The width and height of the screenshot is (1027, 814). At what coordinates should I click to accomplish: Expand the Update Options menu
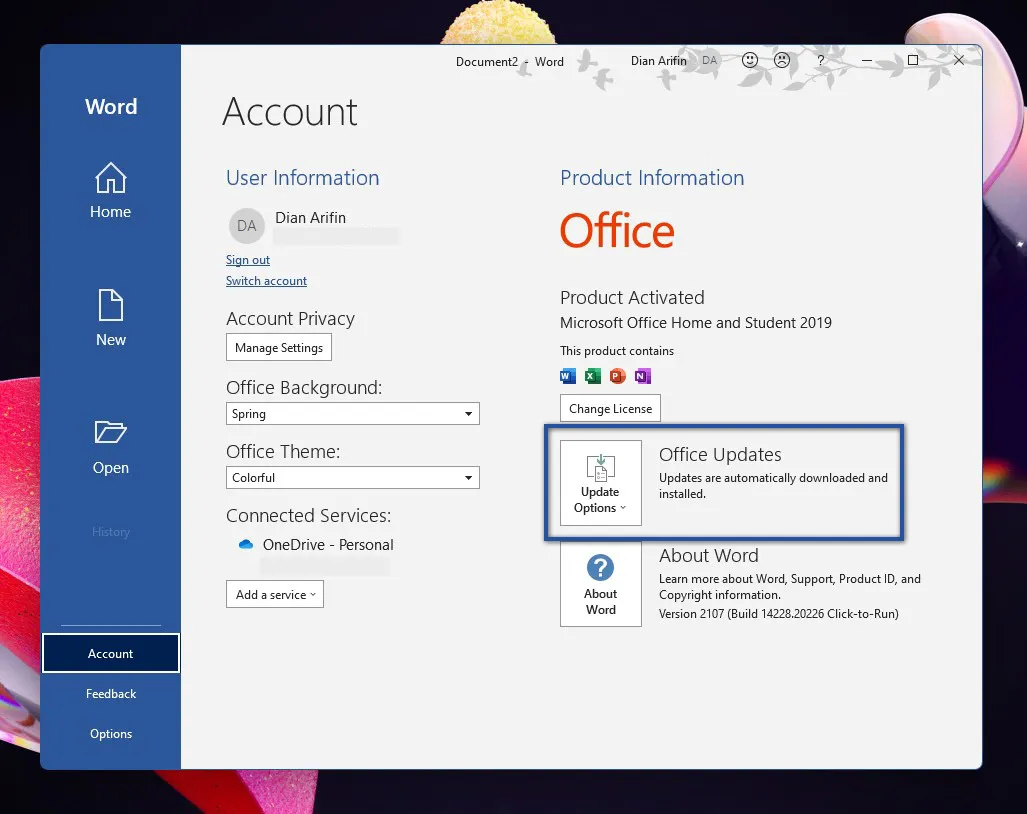point(600,482)
